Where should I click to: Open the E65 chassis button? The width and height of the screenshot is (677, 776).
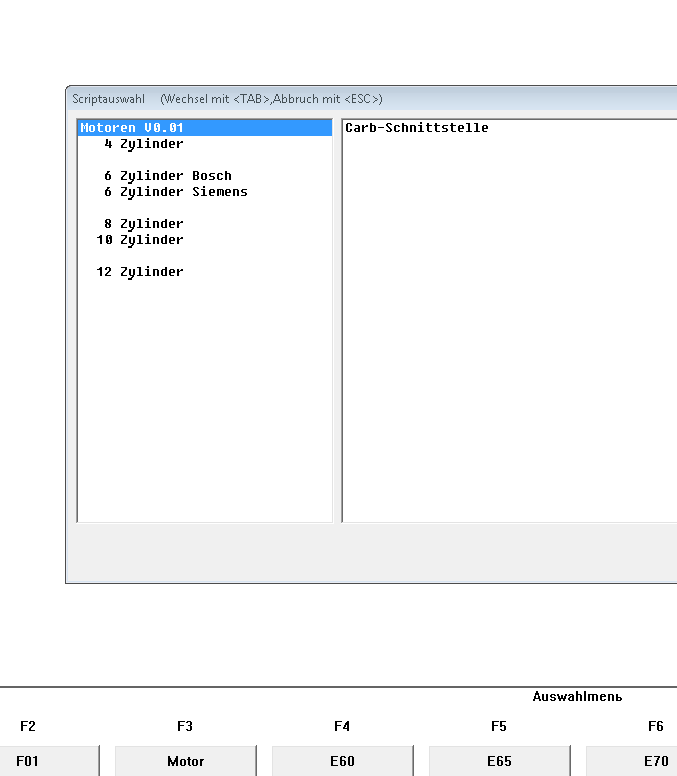499,761
